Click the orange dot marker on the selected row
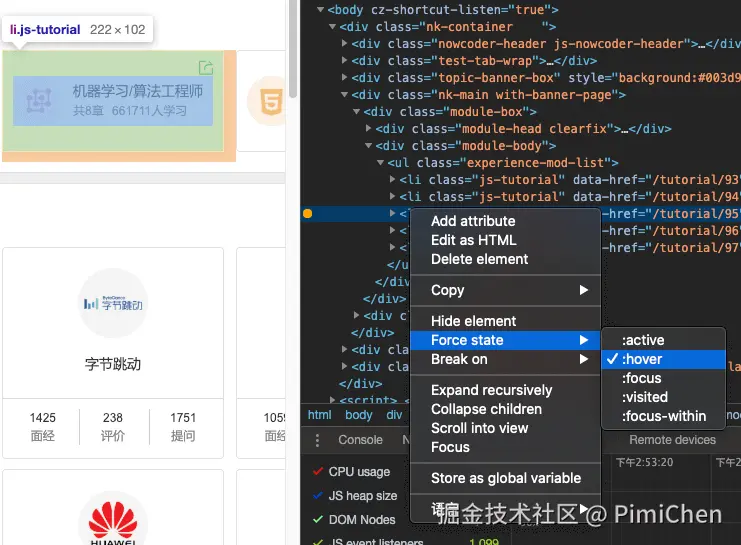The image size is (741, 545). [307, 214]
